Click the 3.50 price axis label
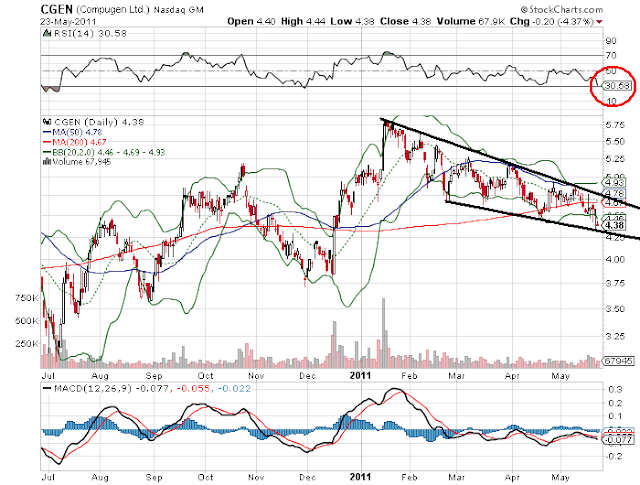 [x=615, y=309]
